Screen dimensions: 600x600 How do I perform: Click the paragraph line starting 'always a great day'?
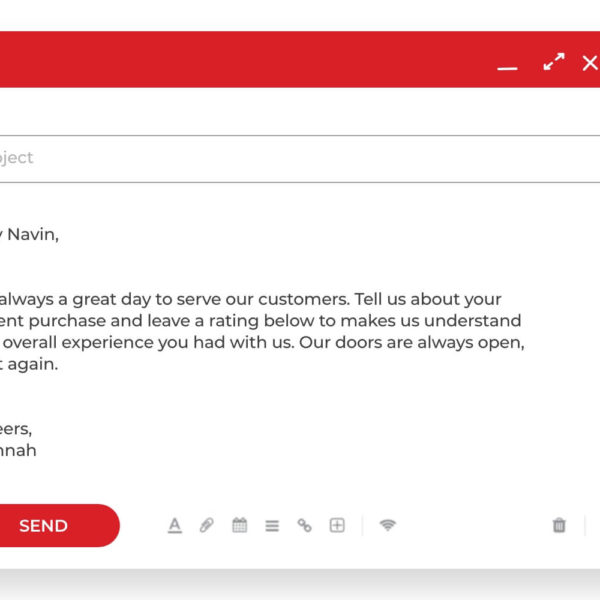pyautogui.click(x=251, y=300)
